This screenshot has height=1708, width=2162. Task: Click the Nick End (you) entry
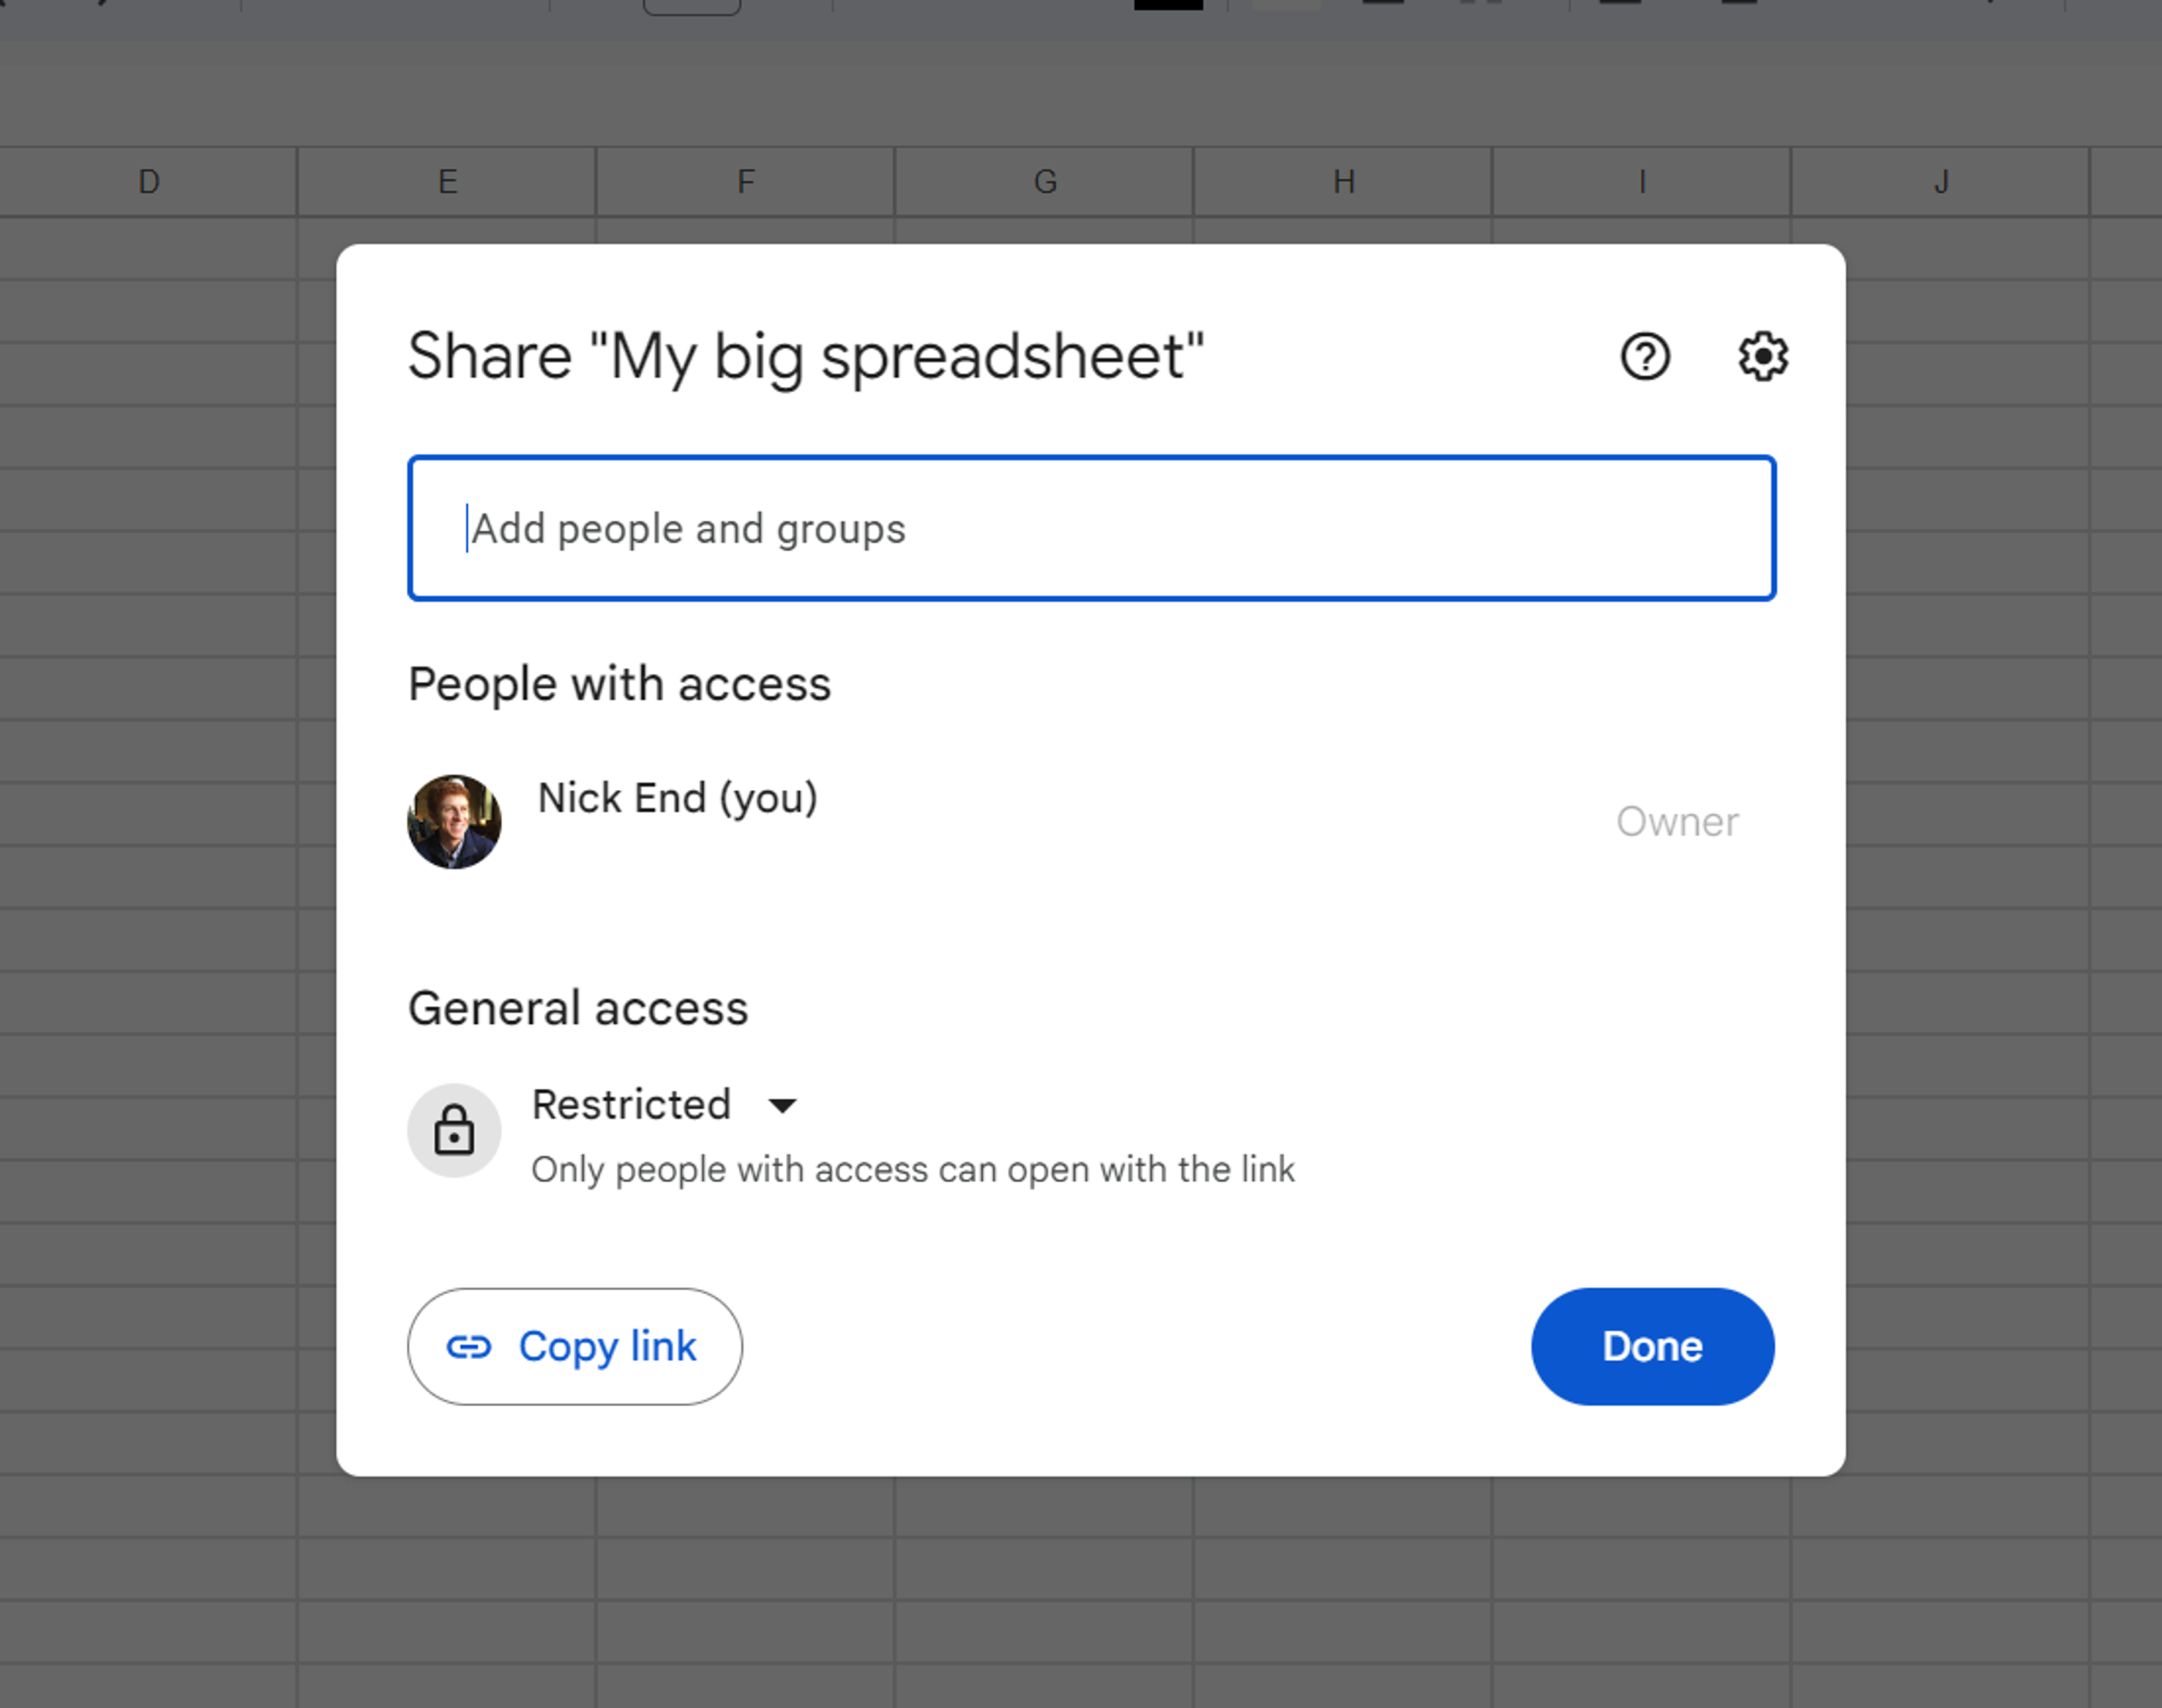[x=678, y=798]
